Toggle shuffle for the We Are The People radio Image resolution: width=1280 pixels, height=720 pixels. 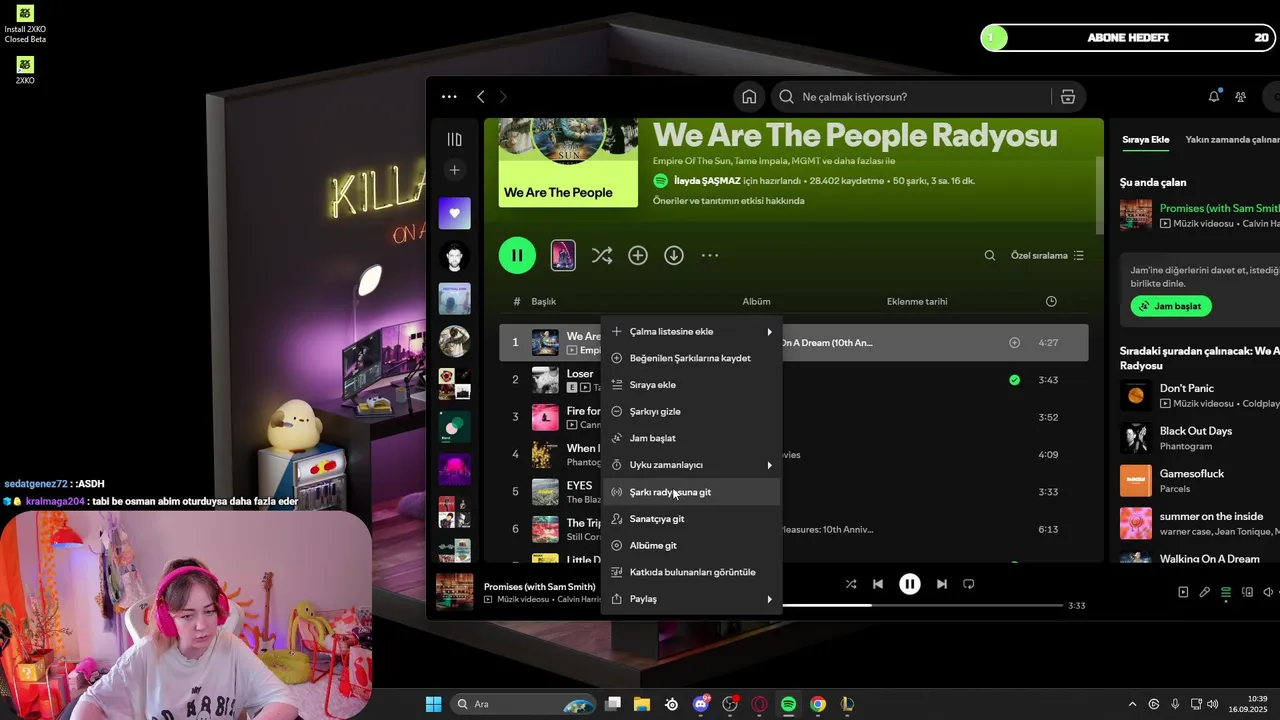pos(602,256)
